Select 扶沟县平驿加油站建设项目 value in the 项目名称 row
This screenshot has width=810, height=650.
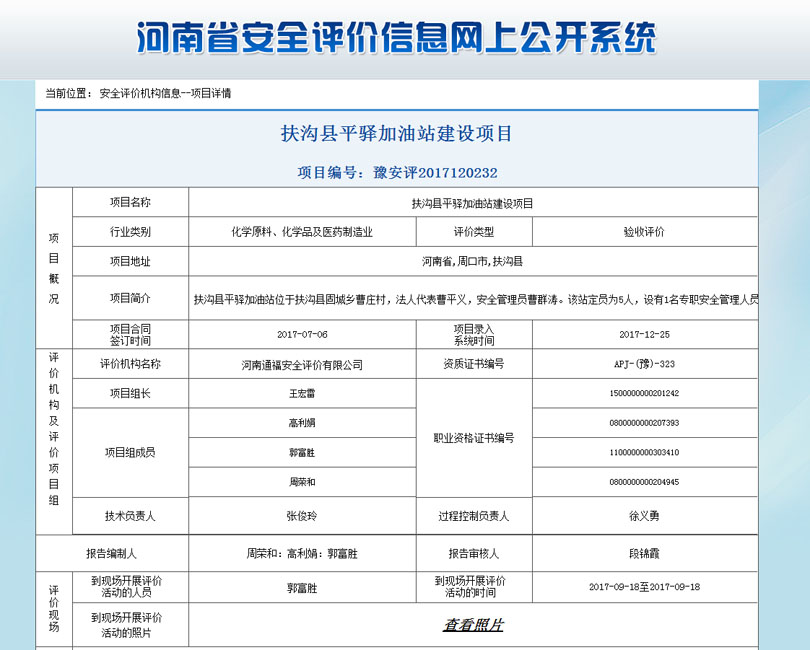point(473,204)
